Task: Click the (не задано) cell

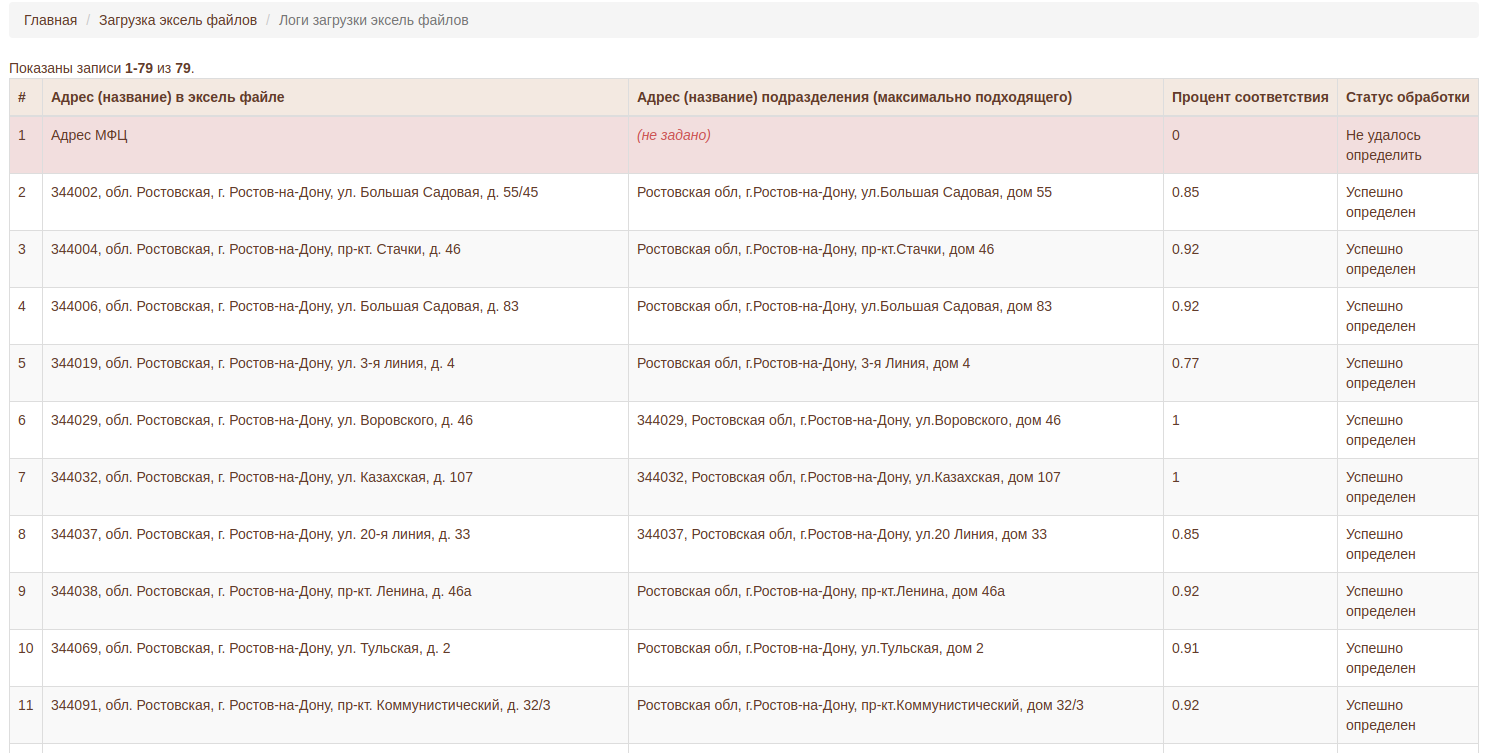Action: click(x=673, y=135)
